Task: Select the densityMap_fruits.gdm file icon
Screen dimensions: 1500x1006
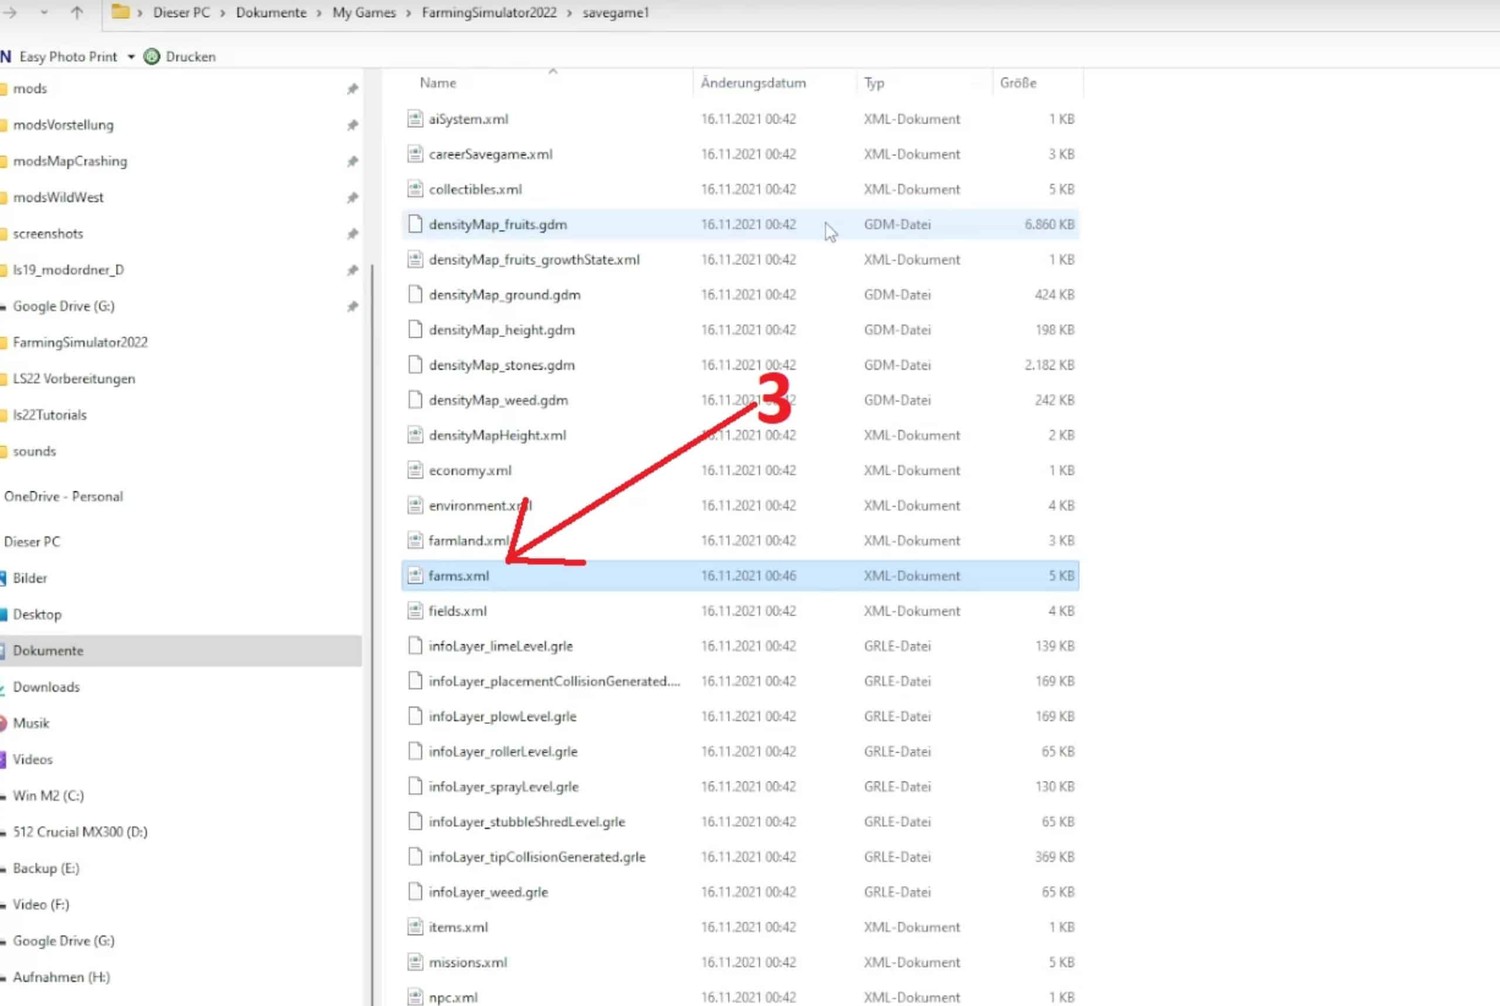Action: [x=415, y=225]
